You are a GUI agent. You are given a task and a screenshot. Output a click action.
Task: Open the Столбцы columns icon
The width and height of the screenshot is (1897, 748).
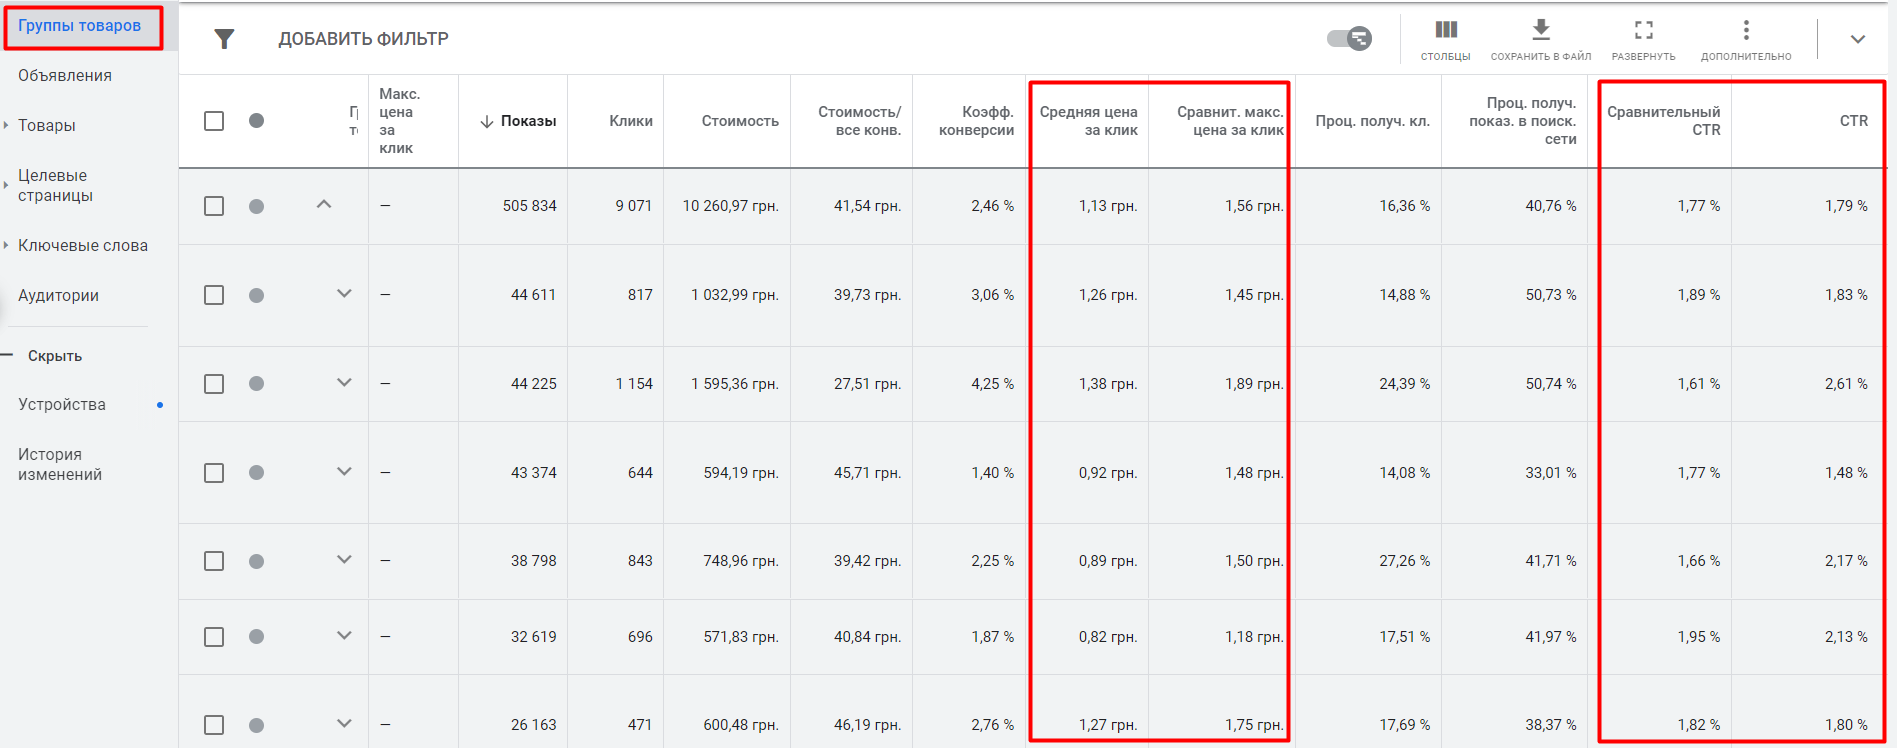(x=1445, y=30)
